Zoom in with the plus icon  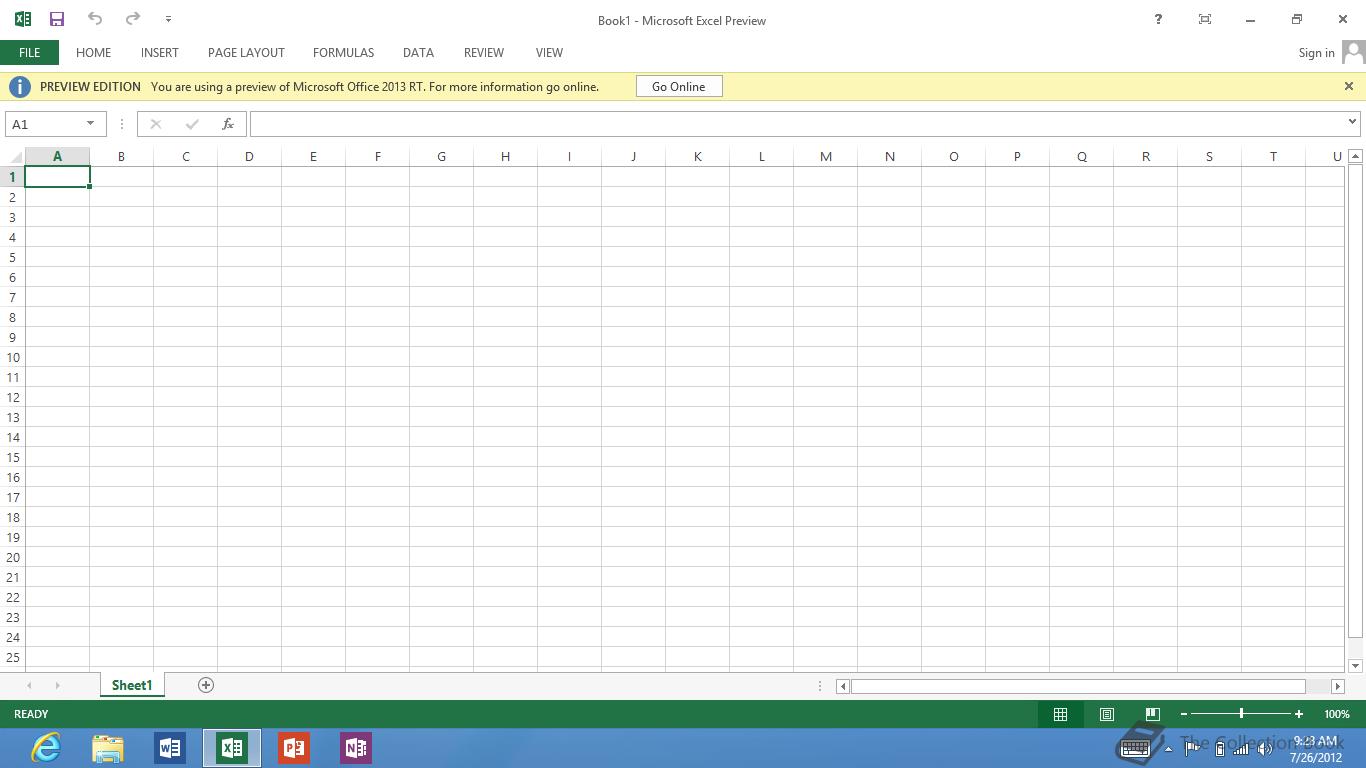(1299, 714)
